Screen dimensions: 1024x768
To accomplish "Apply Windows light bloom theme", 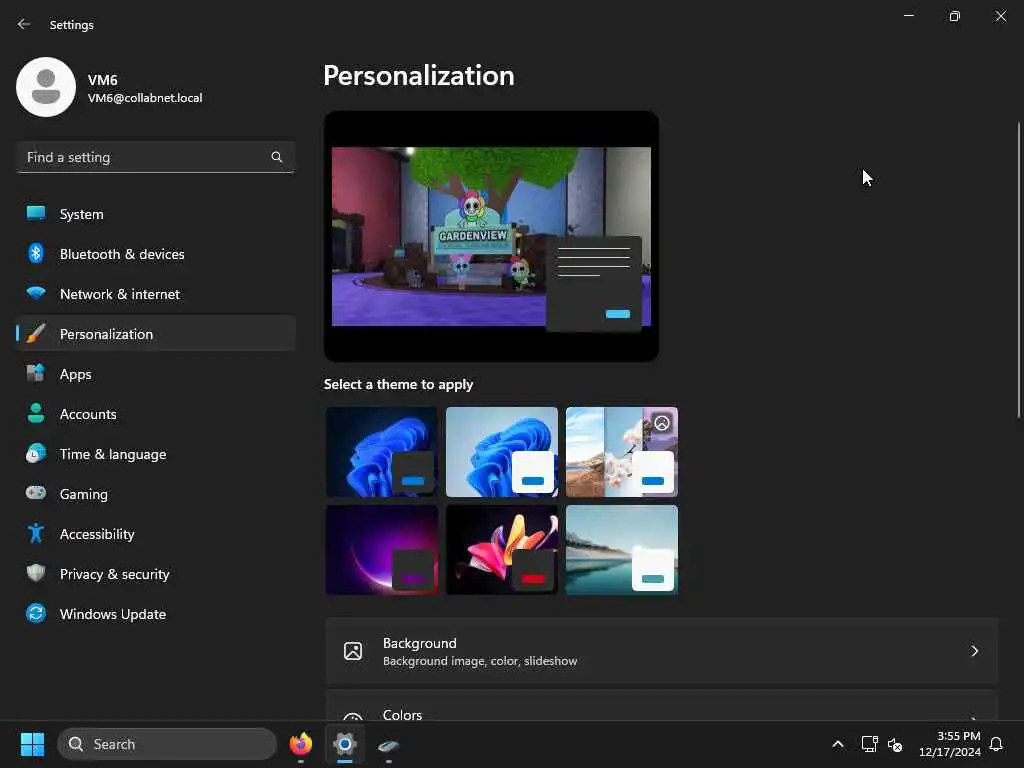I will 502,452.
